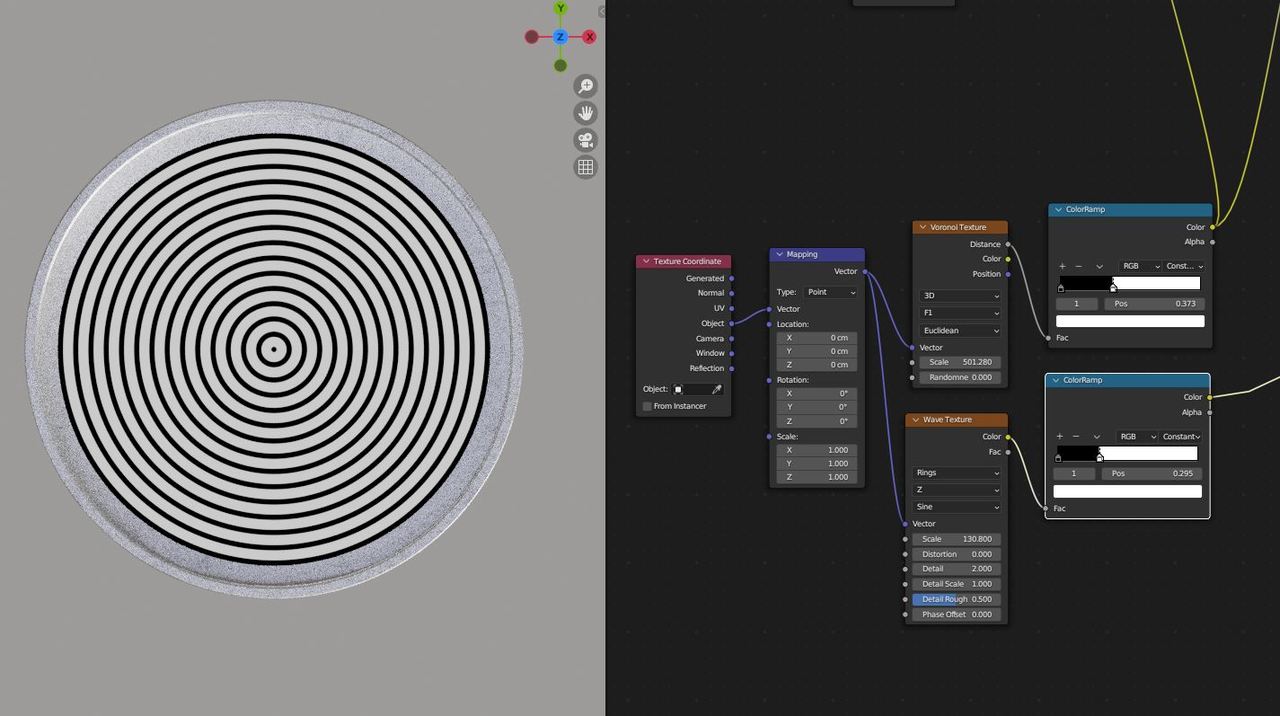Open upper ColorRamp Constant interpolation dropdown
1280x716 pixels.
(1184, 266)
